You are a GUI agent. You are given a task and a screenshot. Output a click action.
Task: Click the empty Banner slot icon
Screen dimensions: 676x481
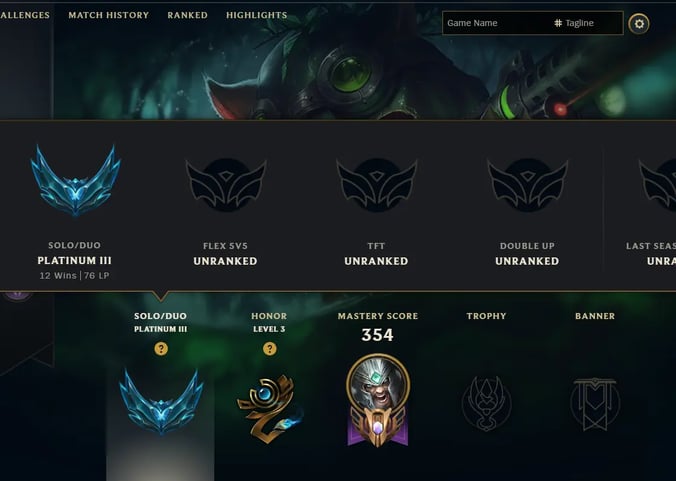[x=595, y=404]
